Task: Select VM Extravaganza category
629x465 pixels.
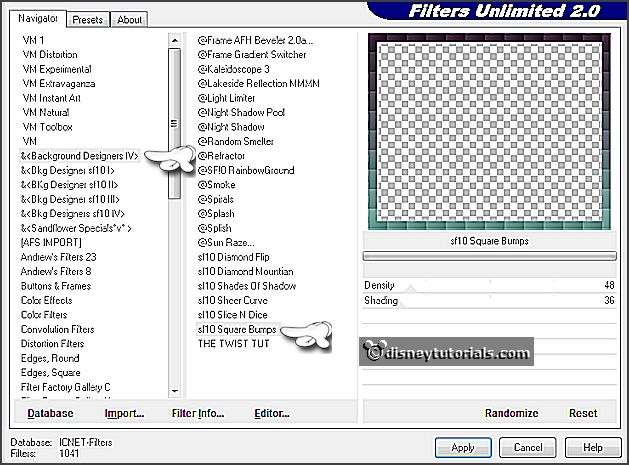Action: point(59,84)
